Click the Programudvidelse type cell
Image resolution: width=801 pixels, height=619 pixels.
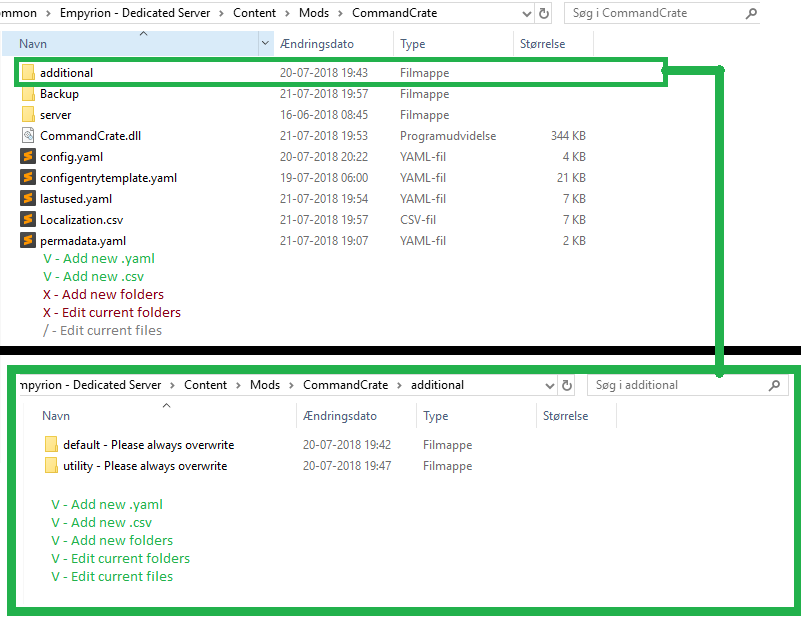point(448,136)
